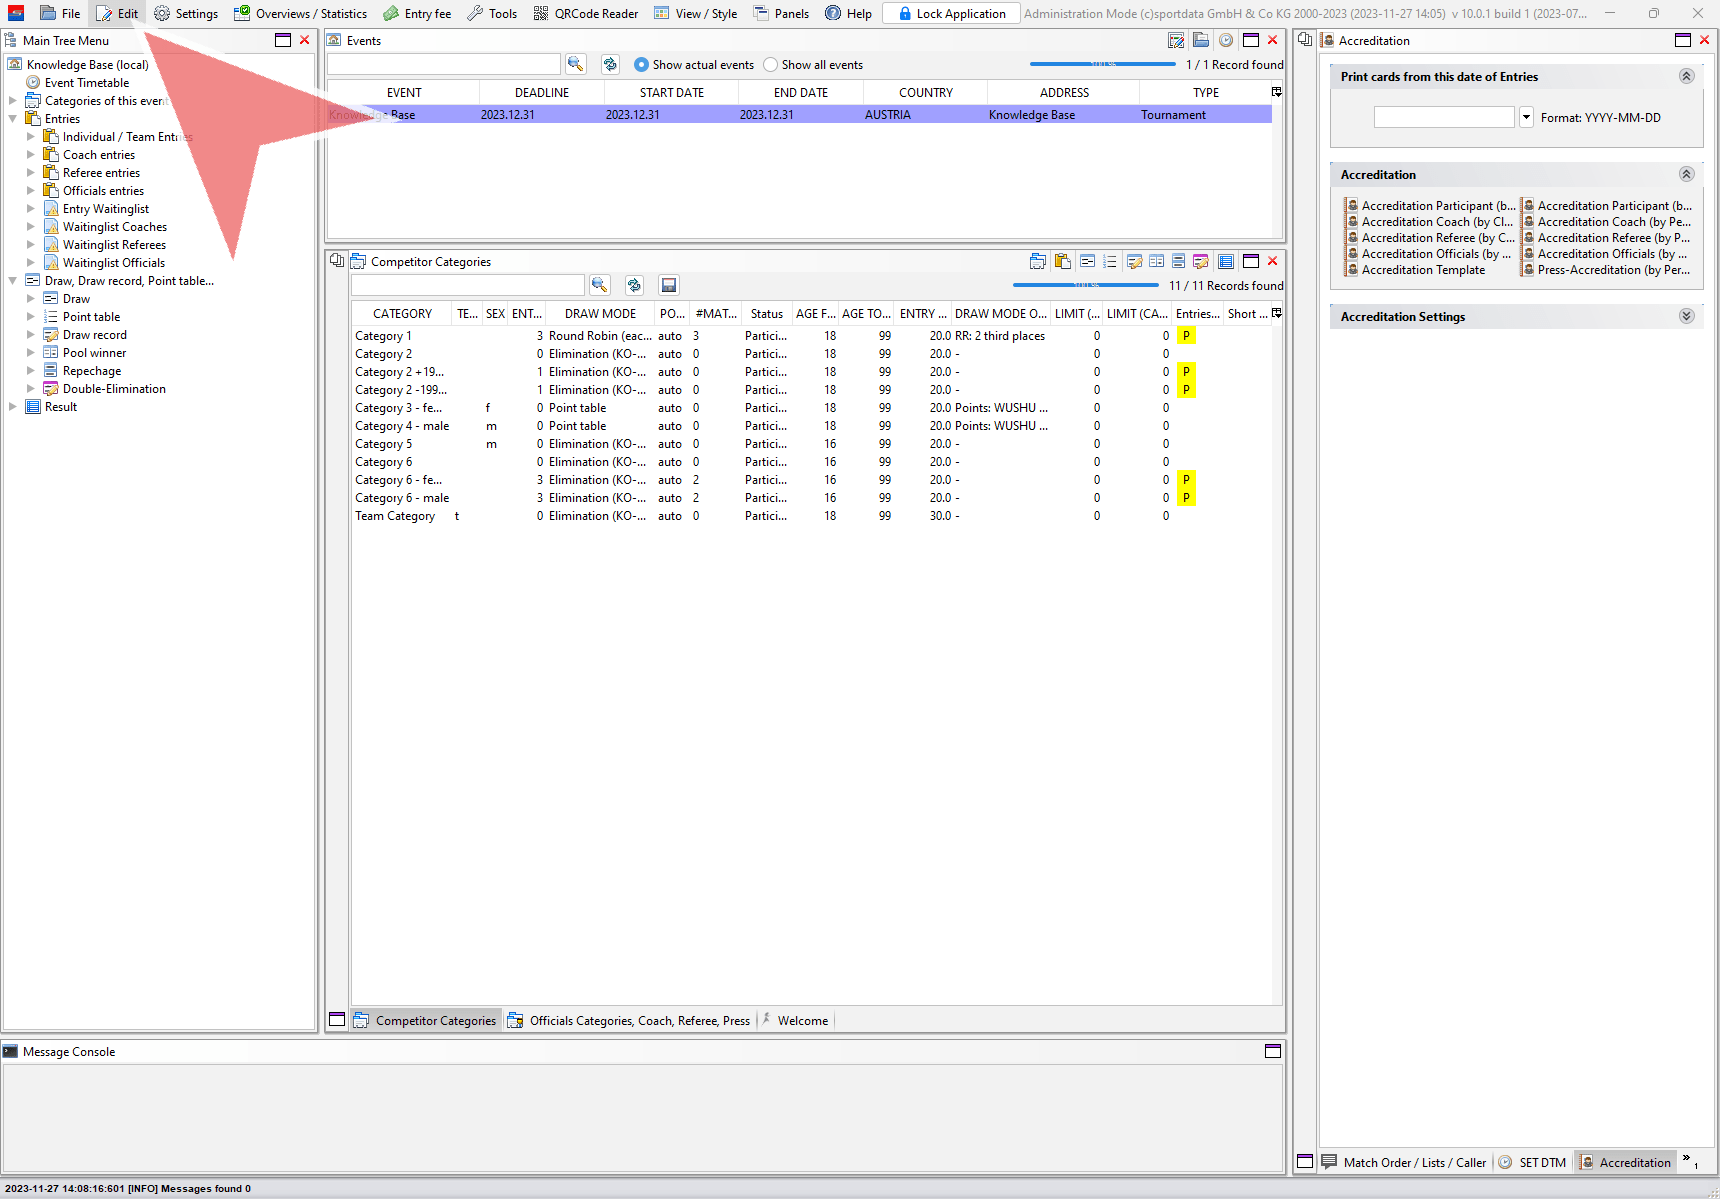Screen dimensions: 1720x1200
Task: Open the Accreditation Template link
Action: pos(1423,270)
